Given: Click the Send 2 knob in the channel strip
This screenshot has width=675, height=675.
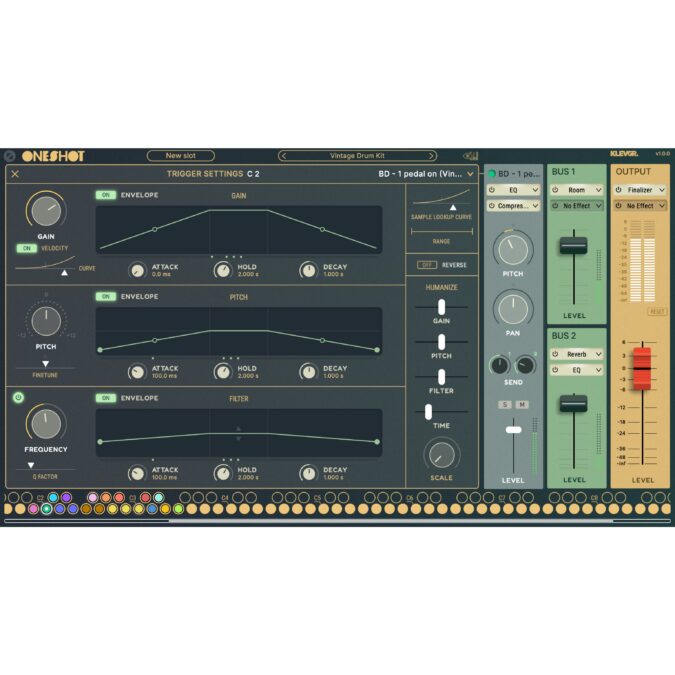Looking at the screenshot, I should click(x=525, y=365).
